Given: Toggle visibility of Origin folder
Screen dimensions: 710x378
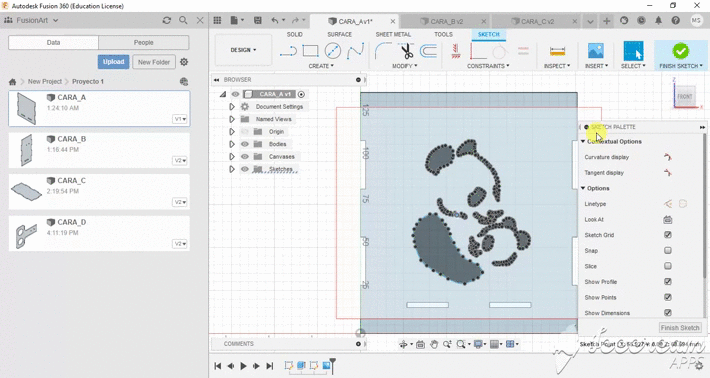Looking at the screenshot, I should coord(245,132).
